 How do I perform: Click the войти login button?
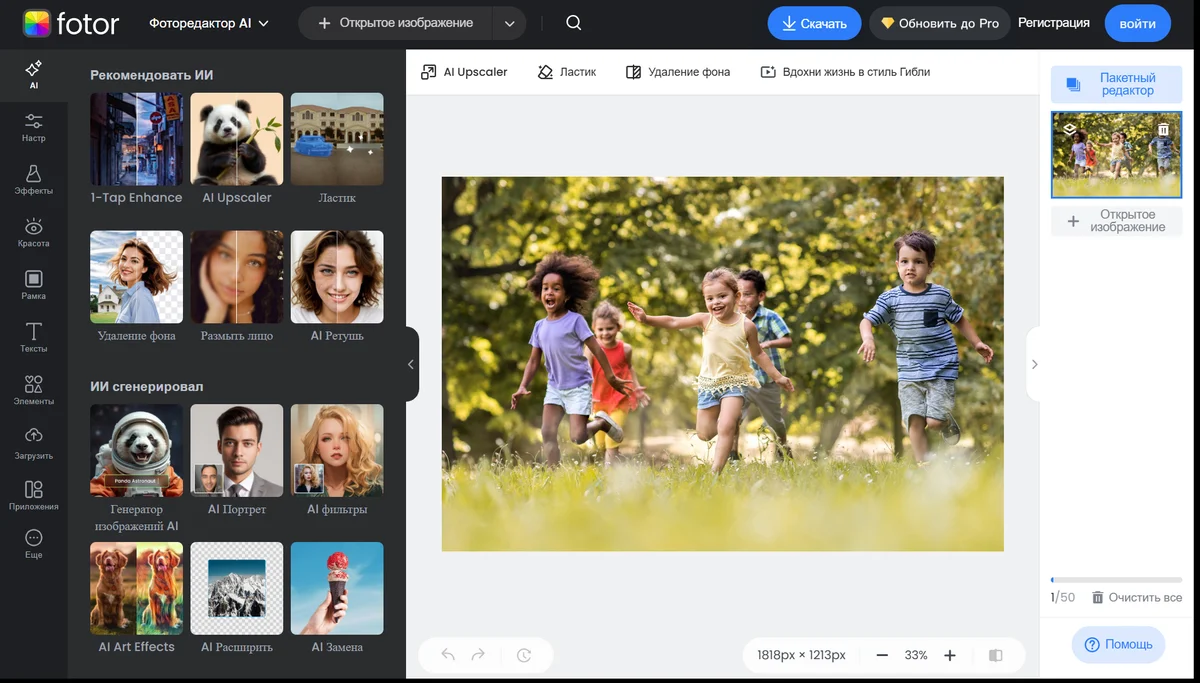[x=1138, y=23]
